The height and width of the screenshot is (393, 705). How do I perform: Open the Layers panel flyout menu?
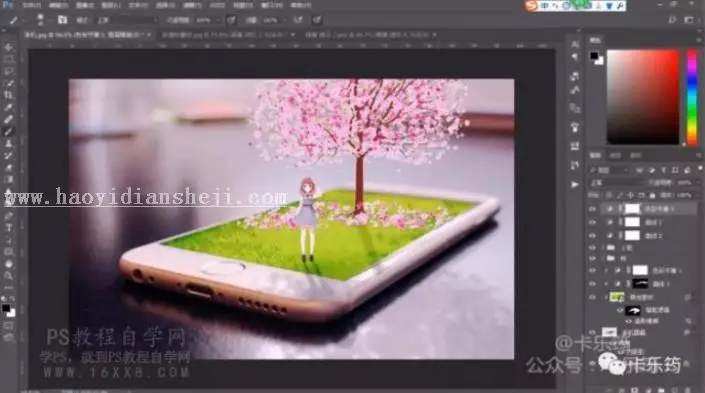[699, 155]
